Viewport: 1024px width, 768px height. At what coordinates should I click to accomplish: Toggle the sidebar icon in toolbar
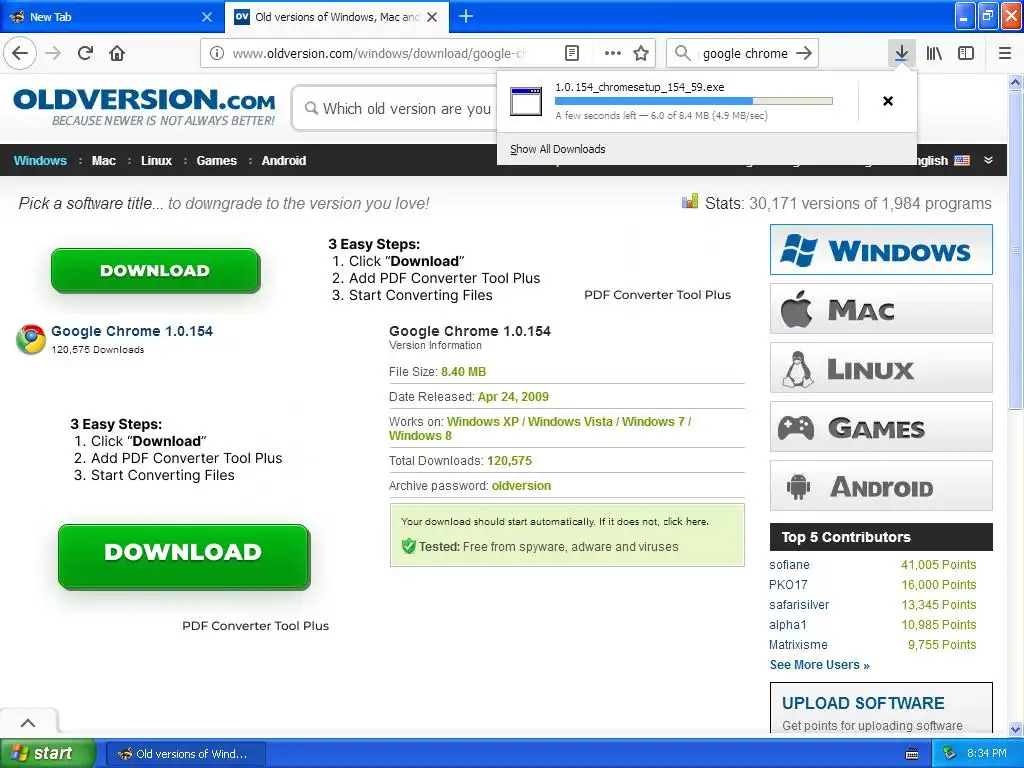(x=966, y=53)
